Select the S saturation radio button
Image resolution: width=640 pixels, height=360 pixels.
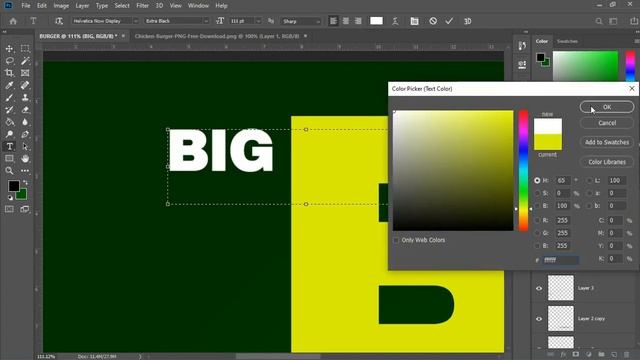(x=537, y=193)
